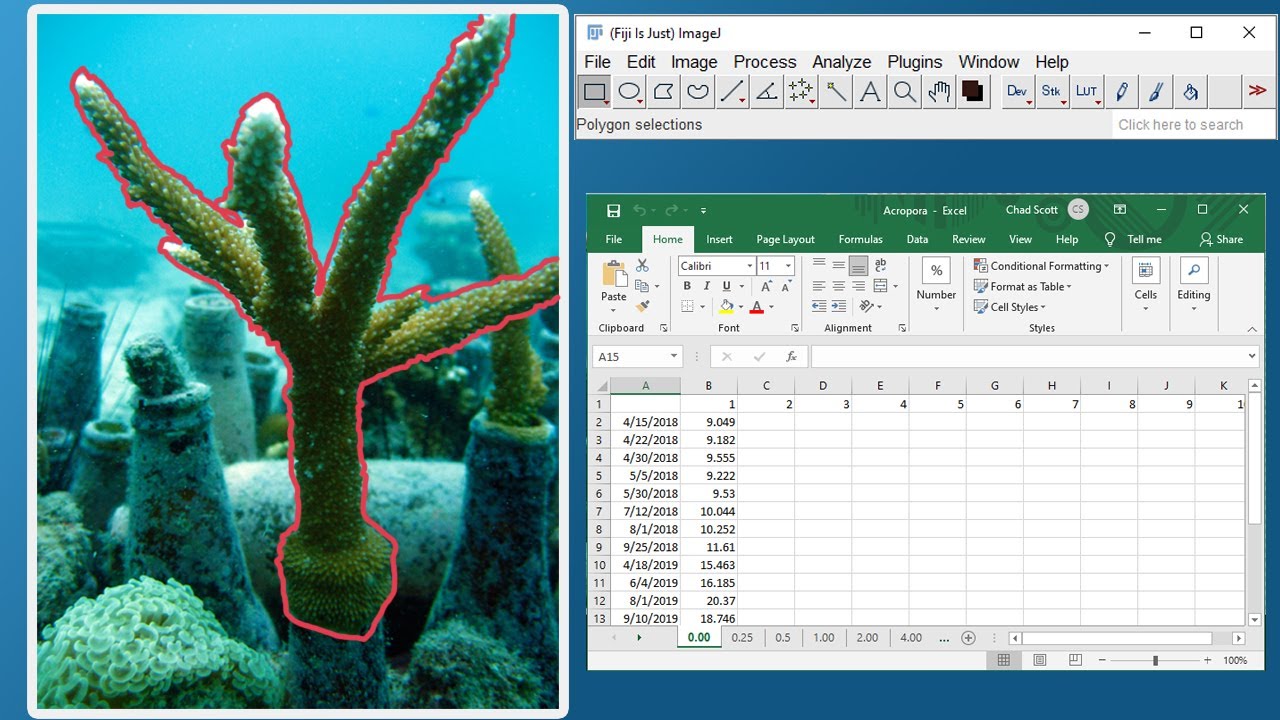Click the Cells group button
The image size is (1280, 720).
pos(1146,285)
